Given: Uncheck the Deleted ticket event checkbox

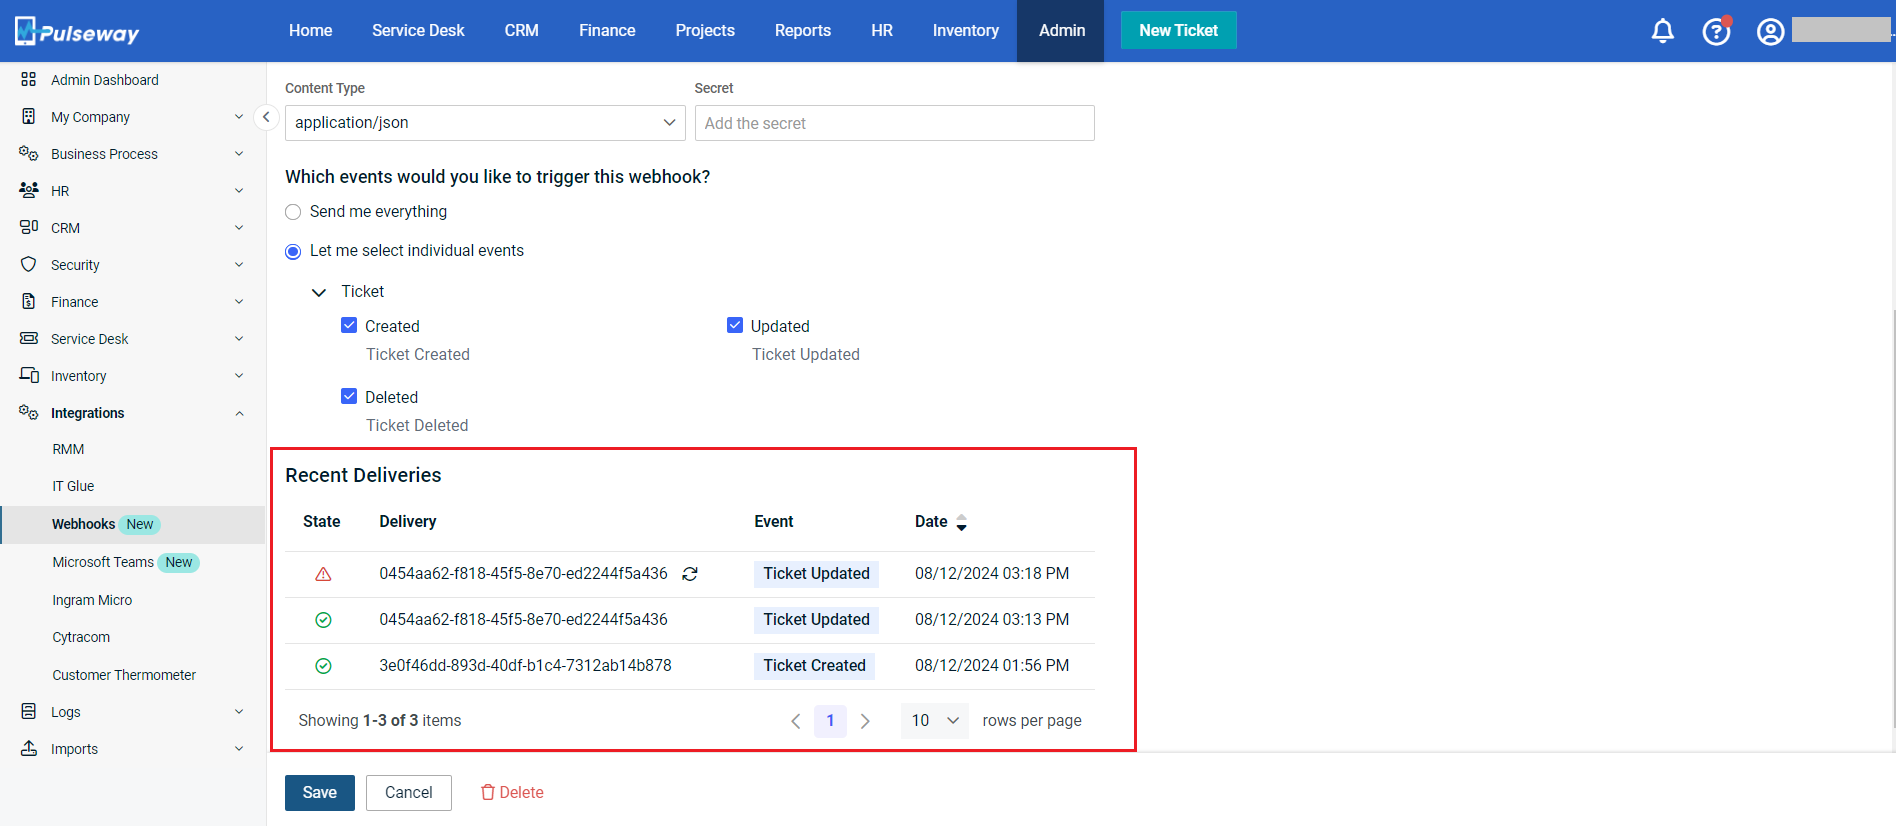Looking at the screenshot, I should pyautogui.click(x=349, y=396).
